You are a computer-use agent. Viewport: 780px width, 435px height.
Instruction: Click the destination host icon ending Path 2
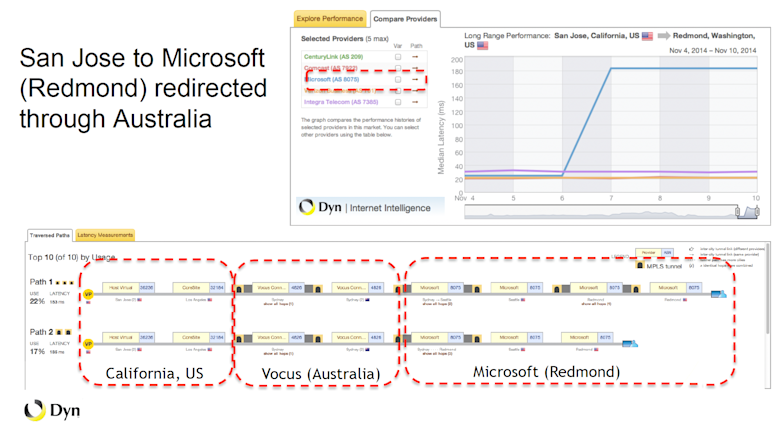click(630, 343)
